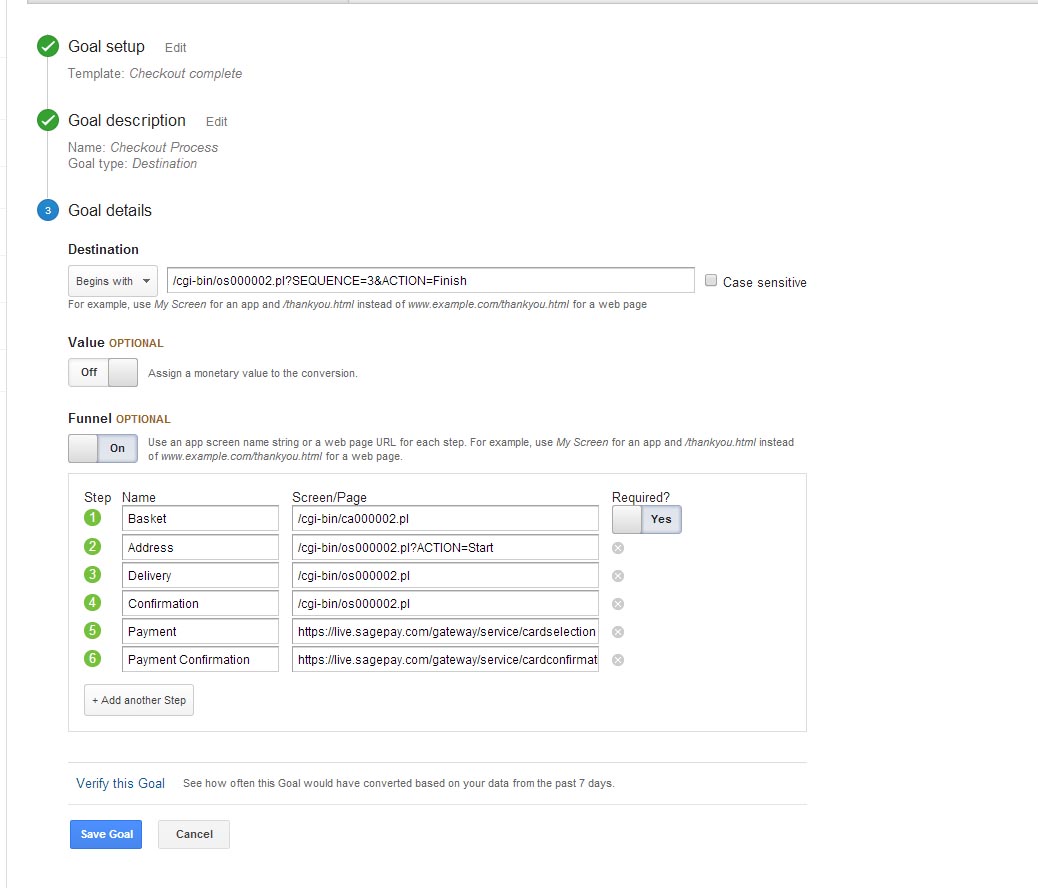This screenshot has height=888, width=1038.
Task: Click the Goal setup green checkmark
Action: click(47, 47)
